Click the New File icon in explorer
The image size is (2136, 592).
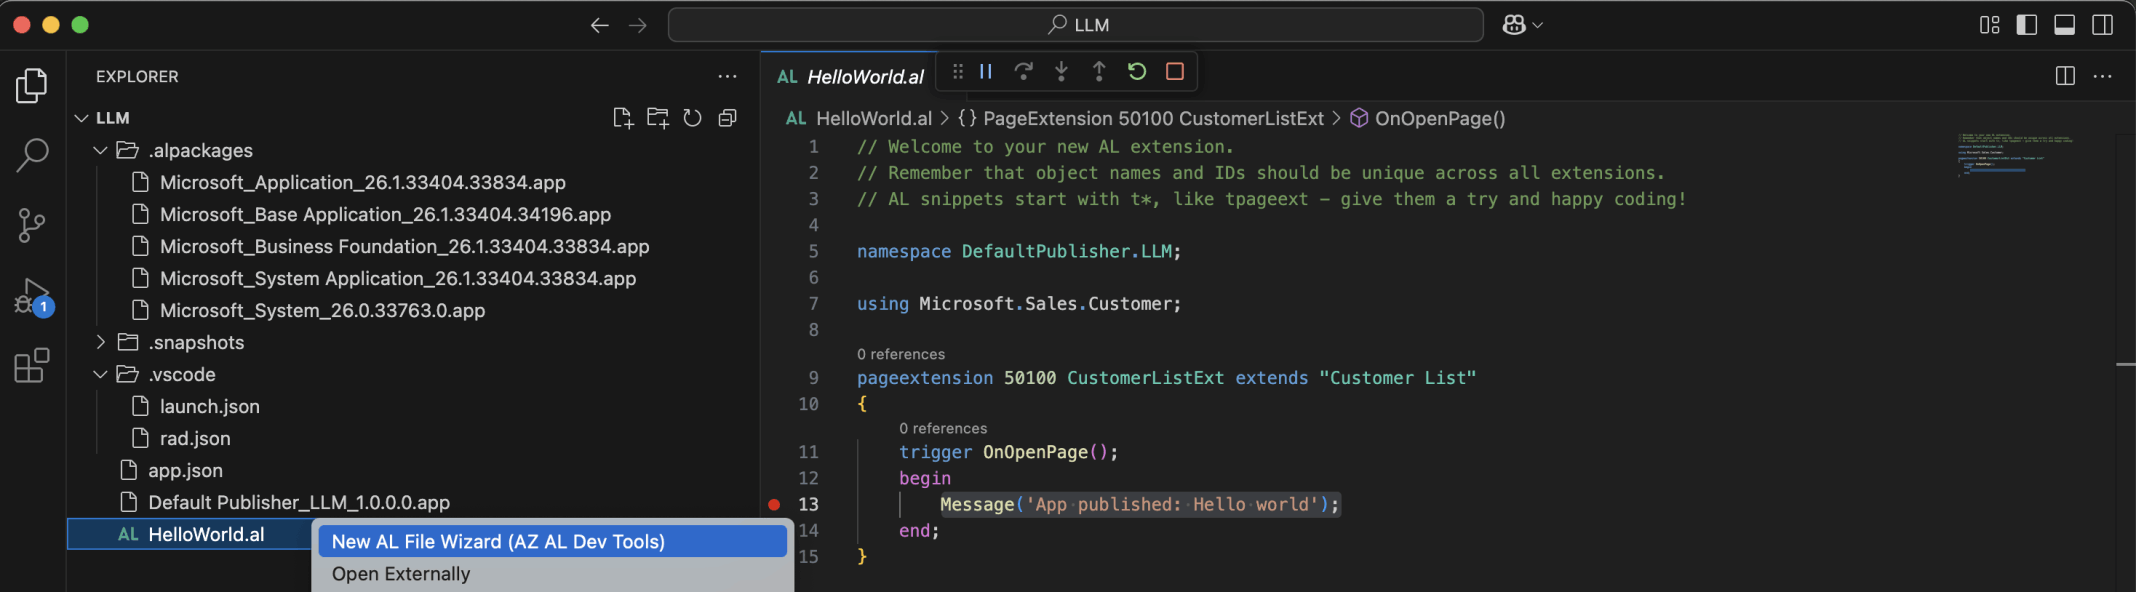(623, 118)
